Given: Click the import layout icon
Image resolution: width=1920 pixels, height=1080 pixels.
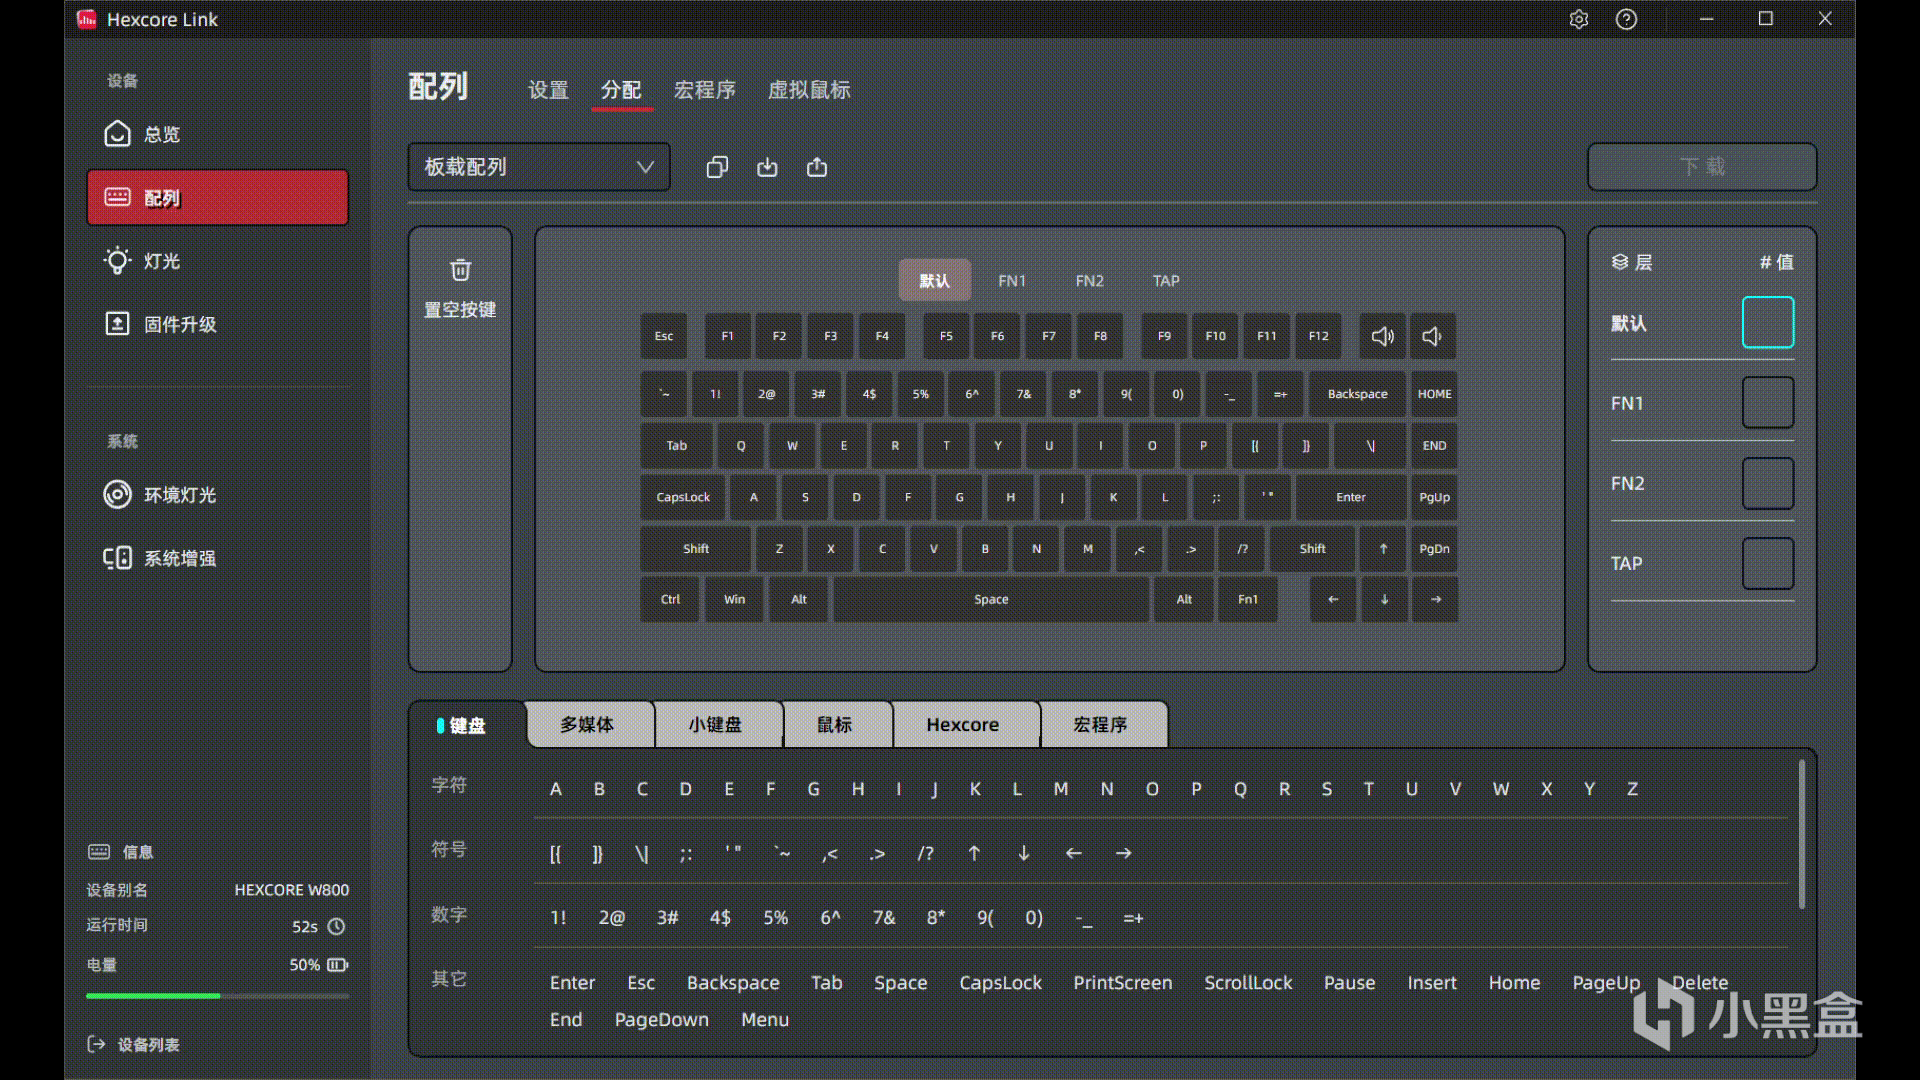Looking at the screenshot, I should pyautogui.click(x=767, y=167).
